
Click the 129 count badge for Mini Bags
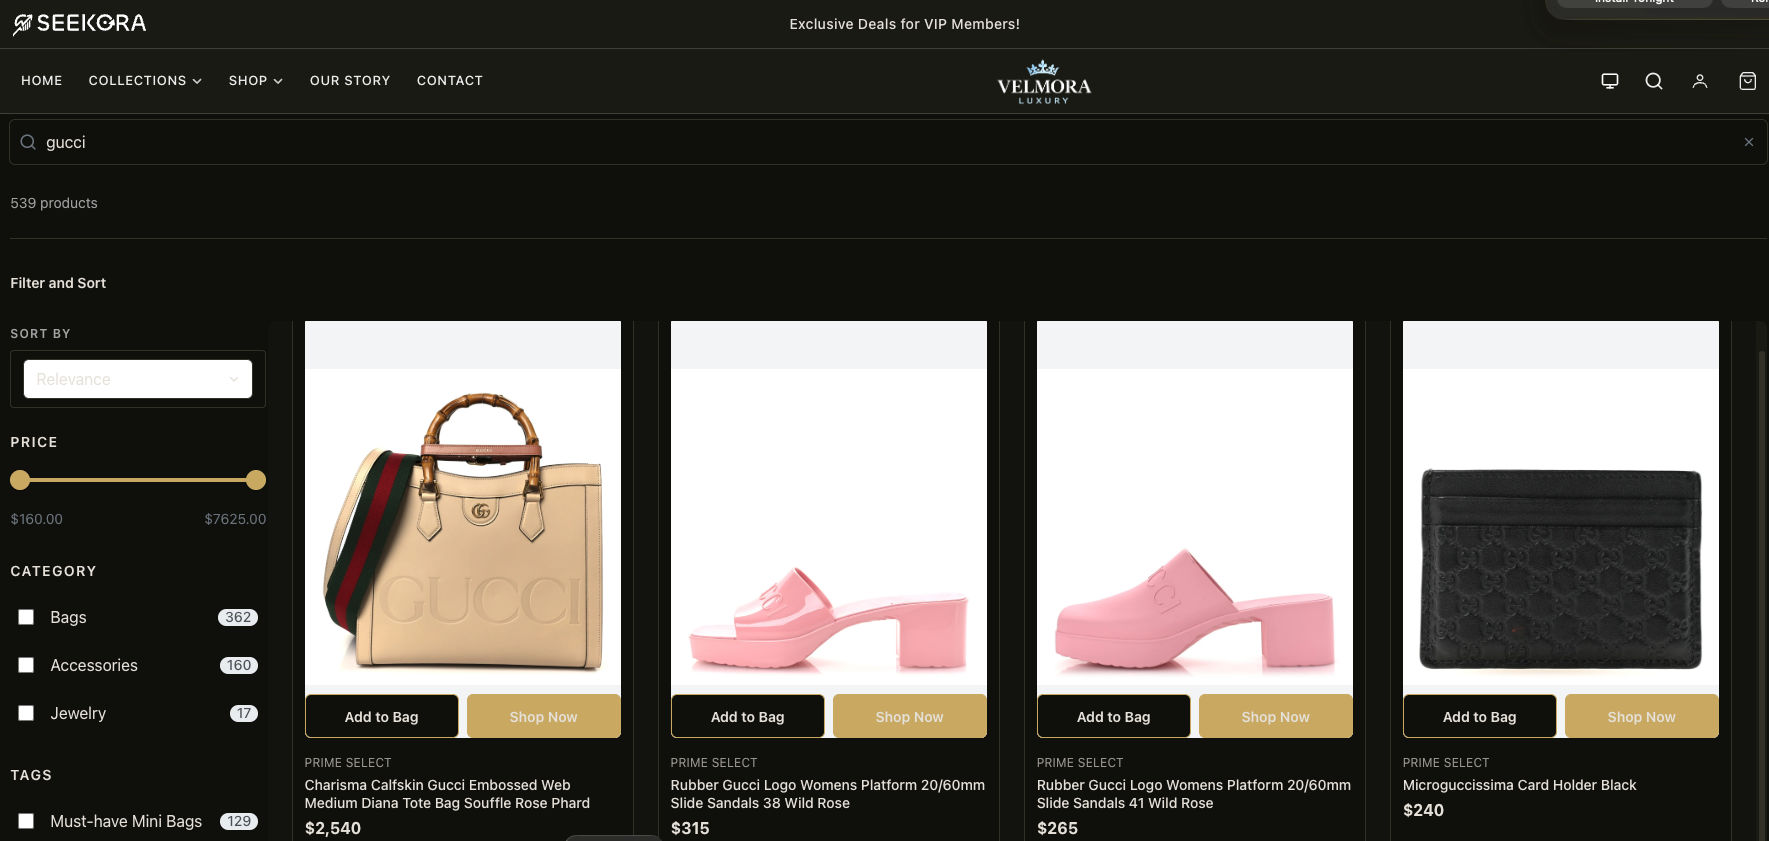pos(239,821)
